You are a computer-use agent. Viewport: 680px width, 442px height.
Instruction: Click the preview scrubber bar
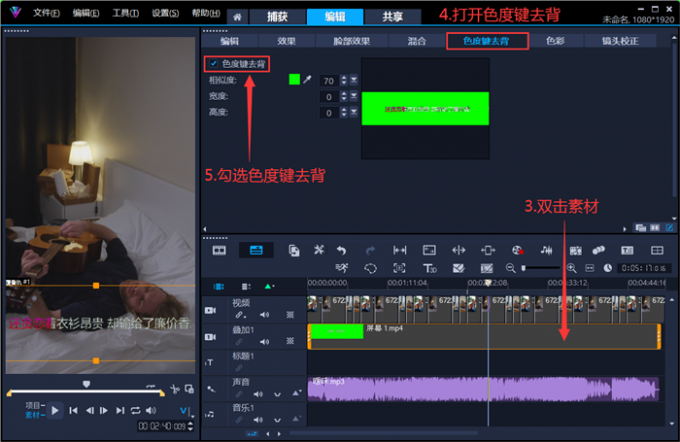pyautogui.click(x=85, y=392)
